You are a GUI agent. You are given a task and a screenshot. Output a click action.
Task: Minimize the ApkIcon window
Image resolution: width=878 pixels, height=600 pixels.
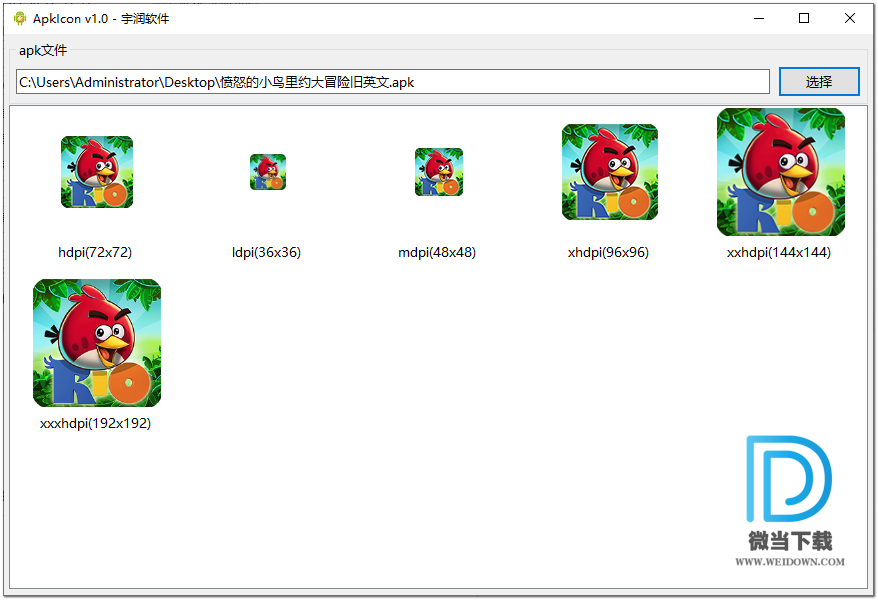point(758,18)
